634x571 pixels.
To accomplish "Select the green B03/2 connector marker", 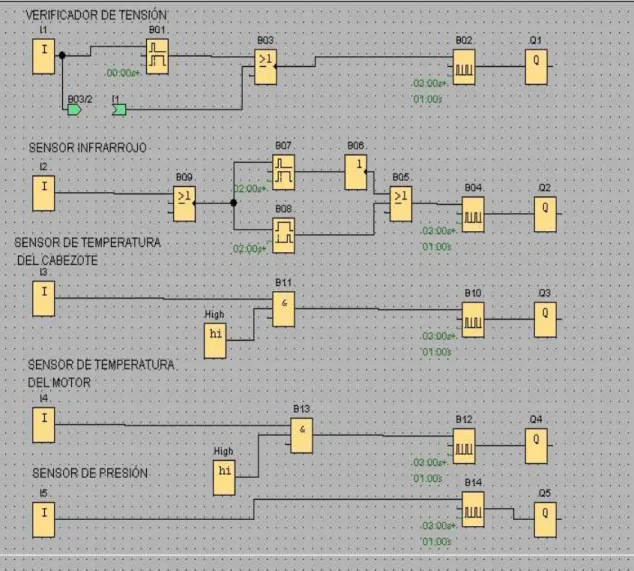I will (x=74, y=110).
